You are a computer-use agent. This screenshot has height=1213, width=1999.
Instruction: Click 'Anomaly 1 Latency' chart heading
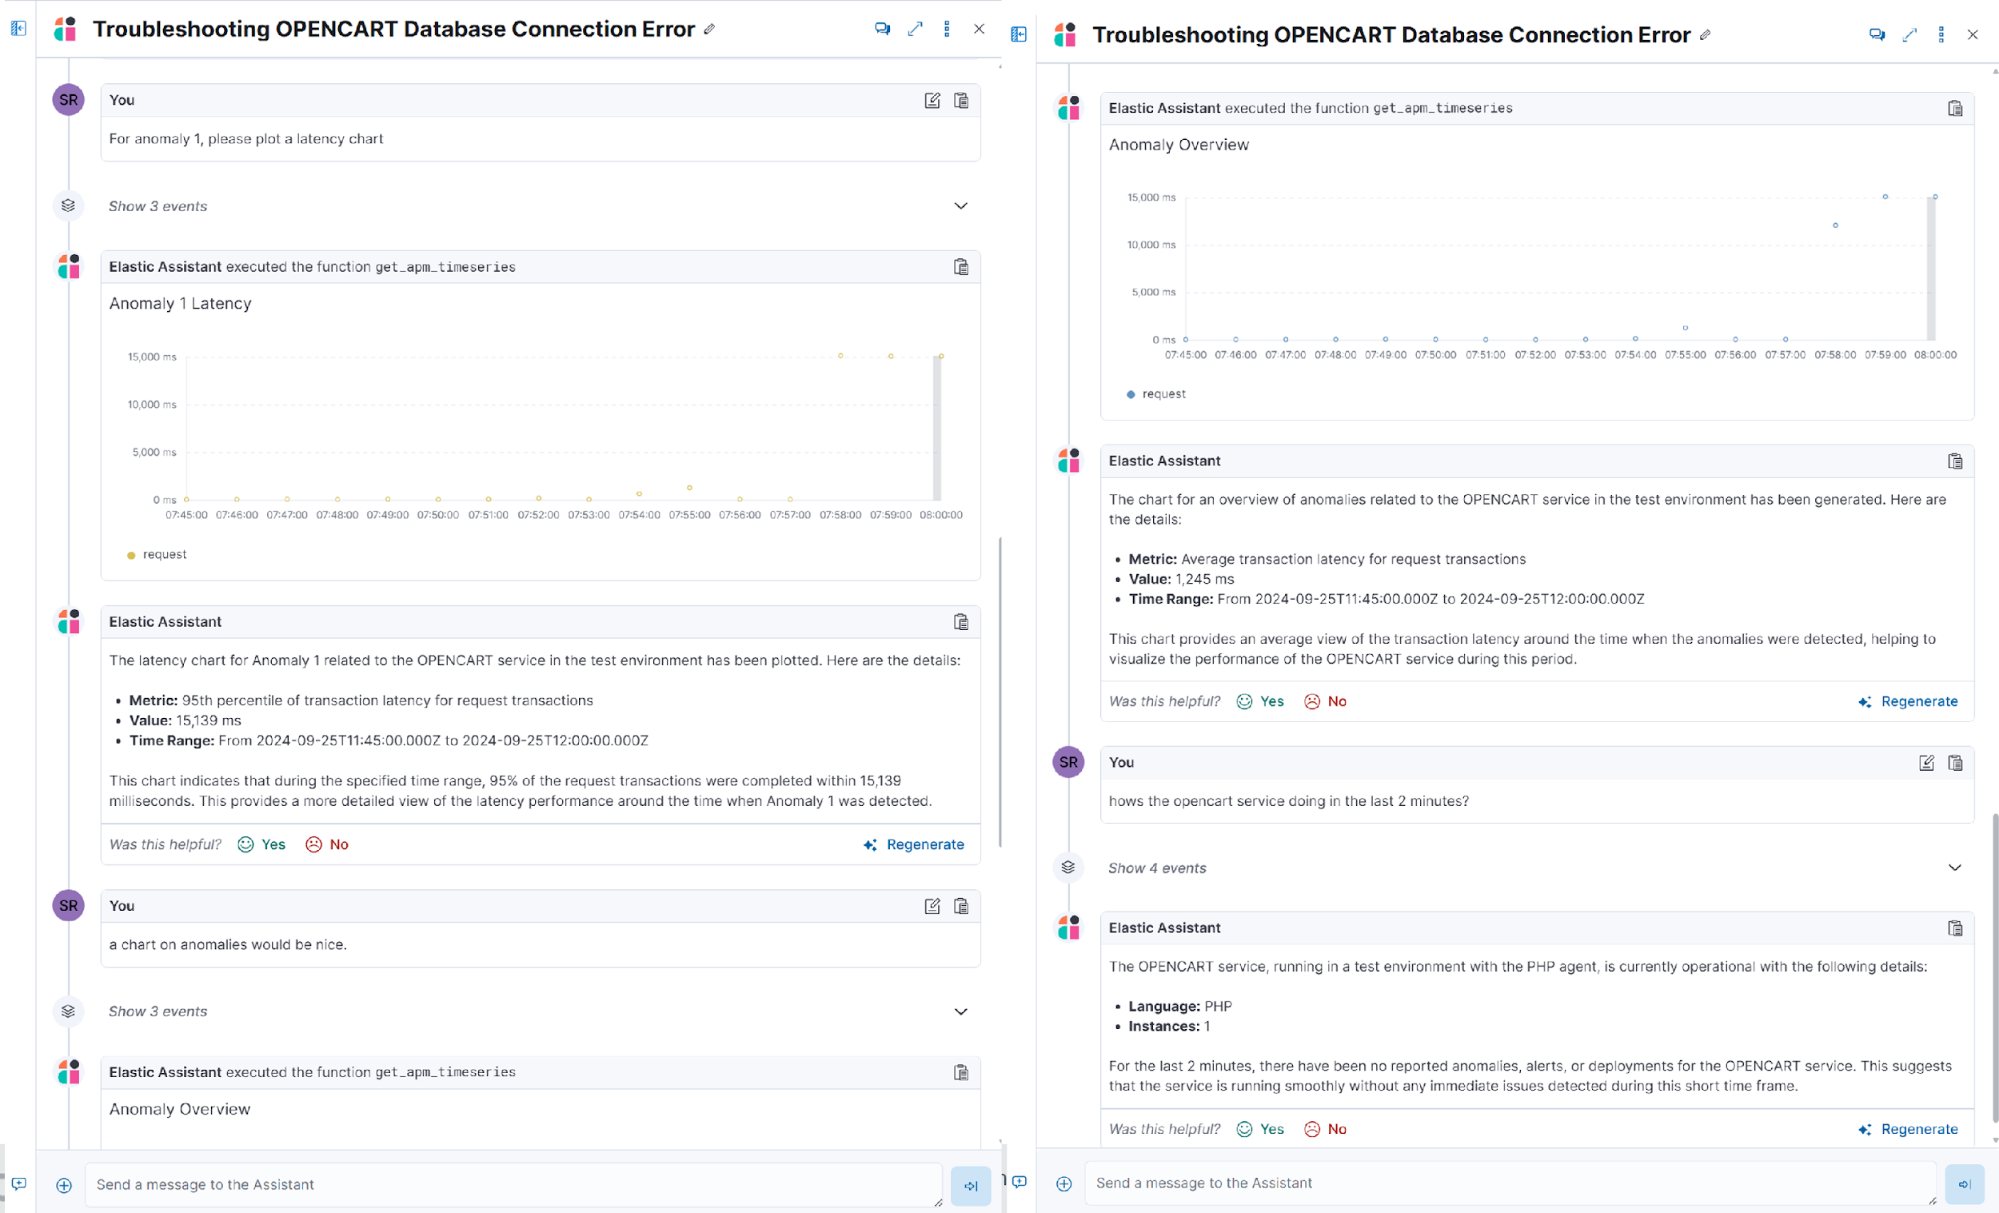tap(180, 304)
